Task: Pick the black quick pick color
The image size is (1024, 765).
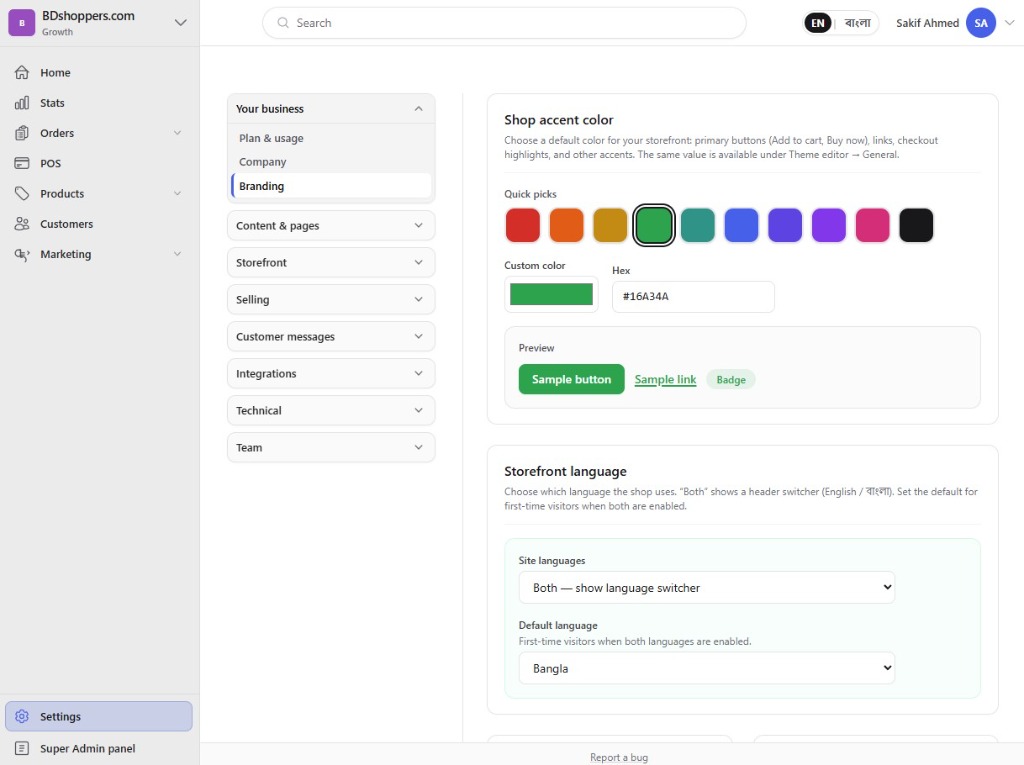Action: (916, 225)
